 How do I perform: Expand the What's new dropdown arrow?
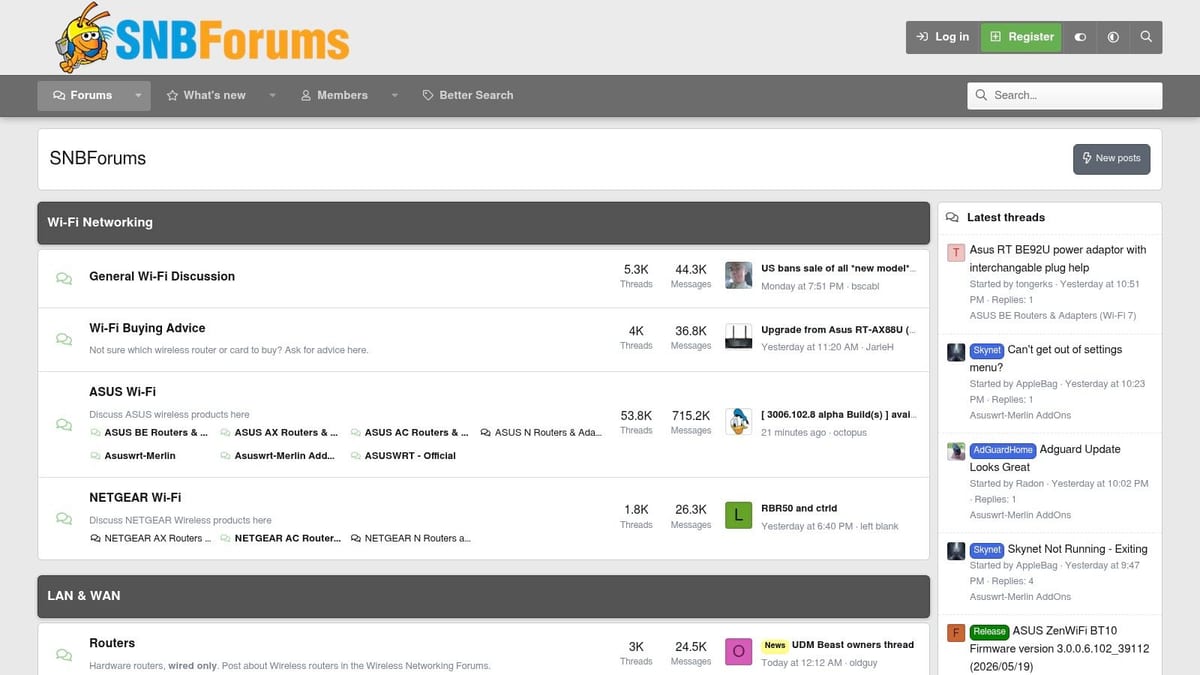271,95
